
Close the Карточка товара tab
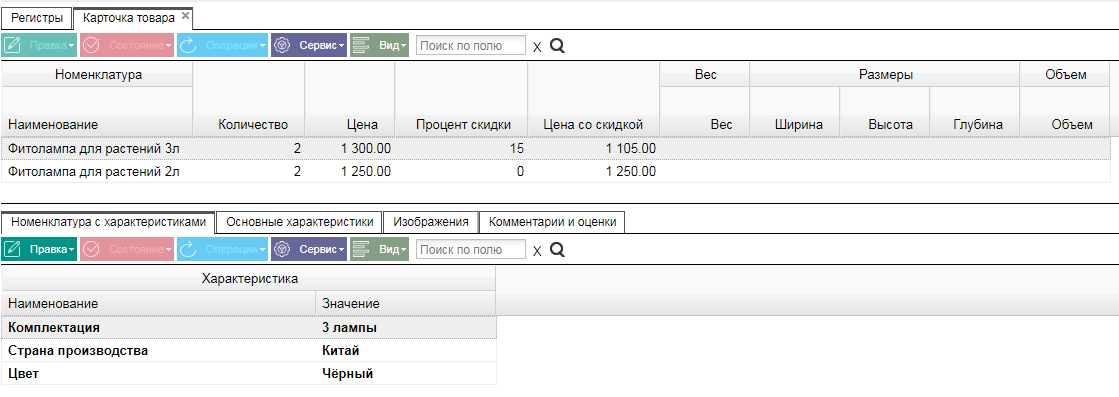[186, 15]
